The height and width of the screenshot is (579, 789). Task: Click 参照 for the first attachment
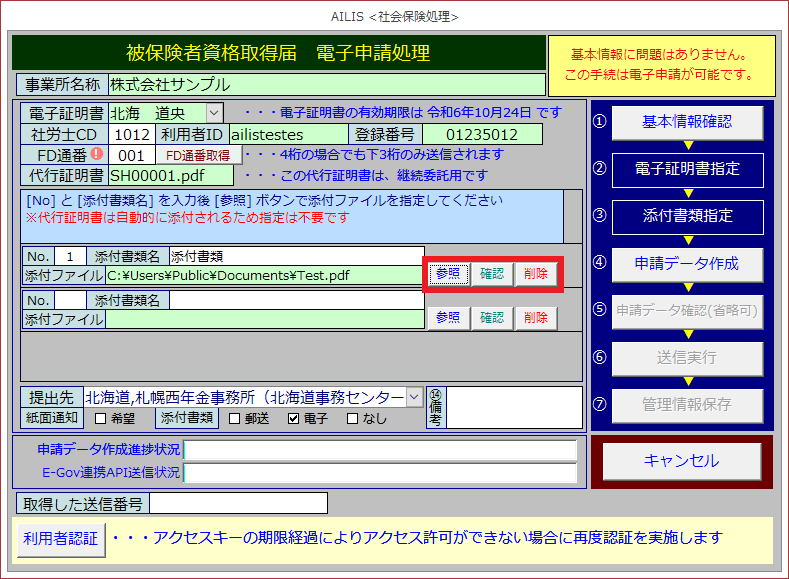coord(448,274)
